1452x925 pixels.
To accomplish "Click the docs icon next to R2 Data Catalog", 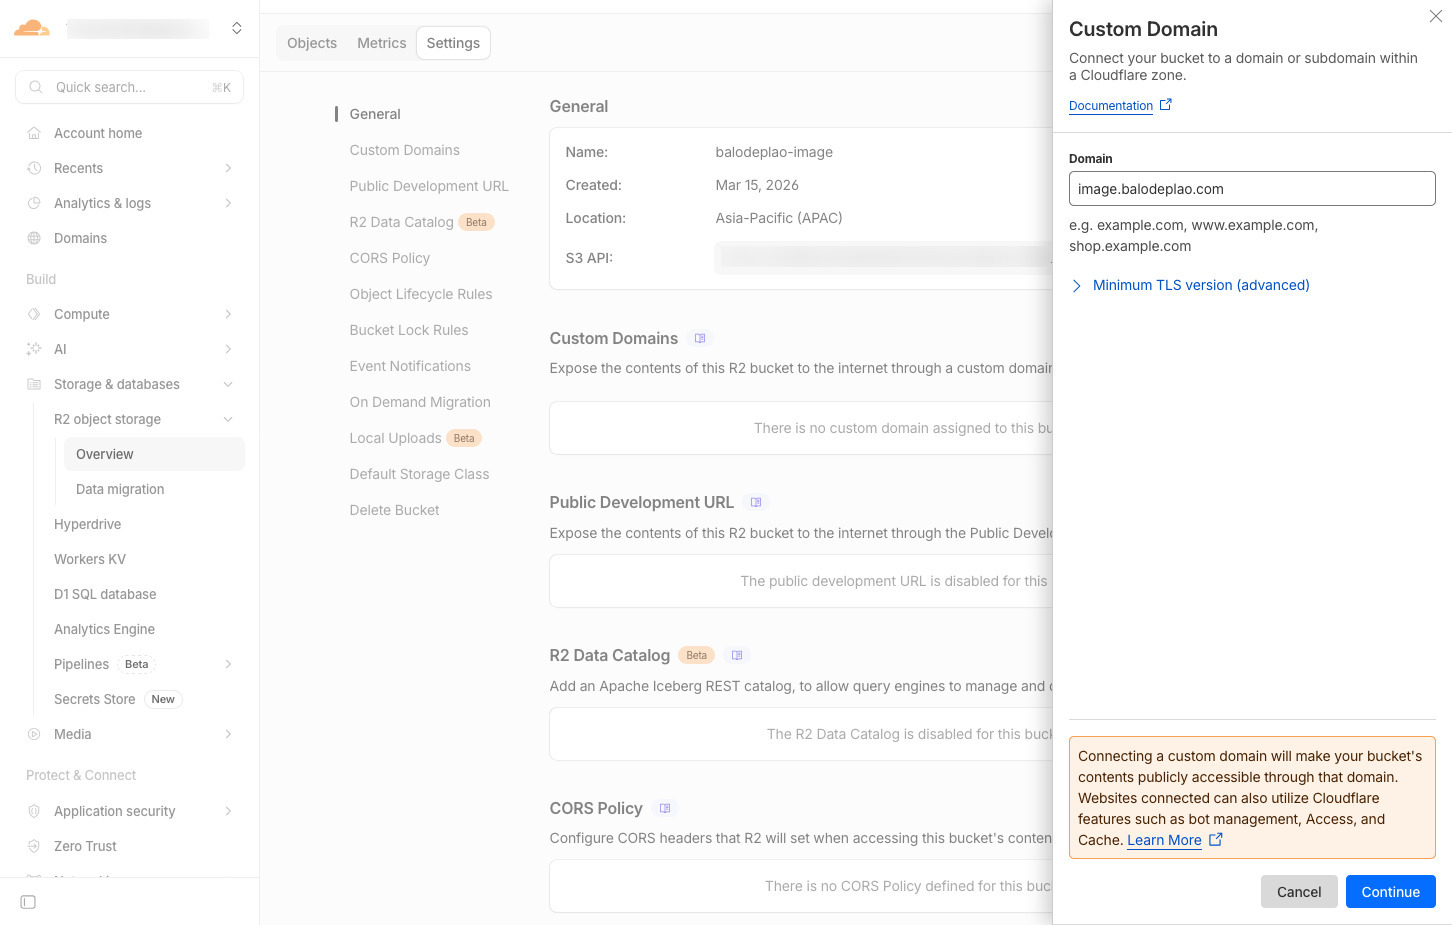I will 737,656.
